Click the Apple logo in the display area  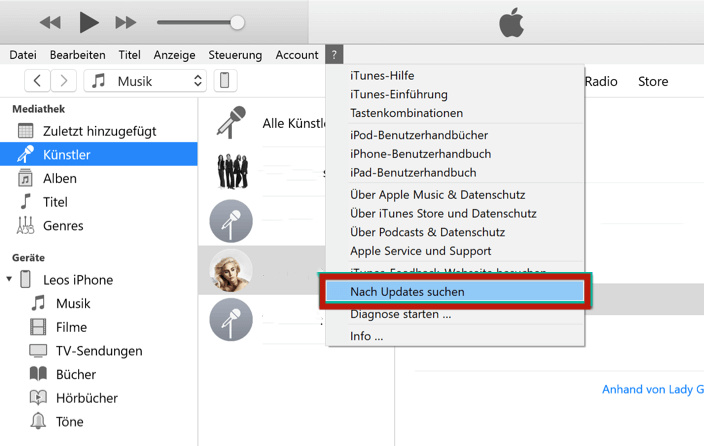click(x=511, y=22)
